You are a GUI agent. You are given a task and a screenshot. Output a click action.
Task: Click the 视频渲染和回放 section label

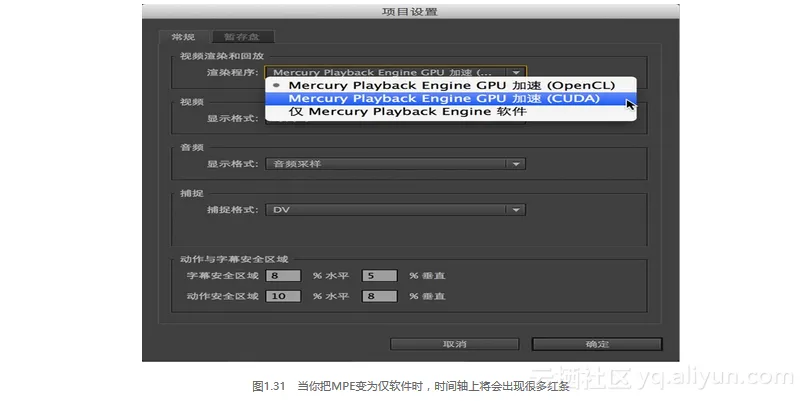(222, 56)
